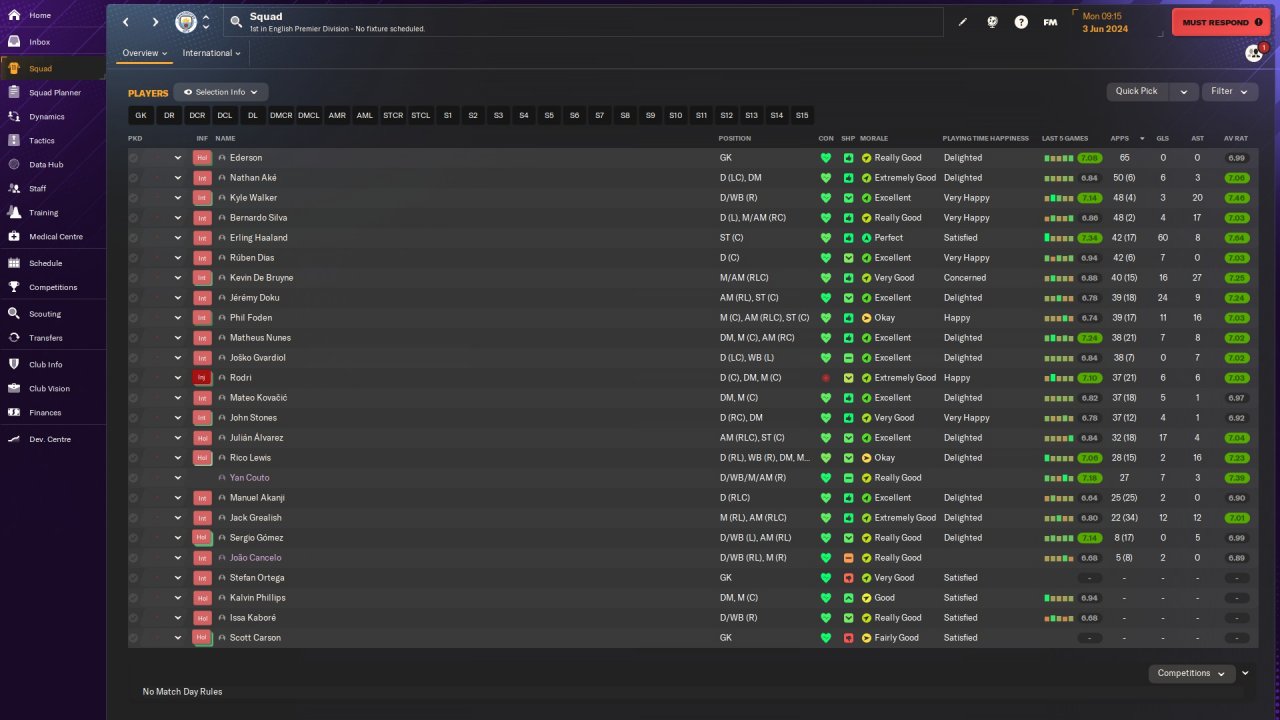Viewport: 1280px width, 720px height.
Task: Click the search magnifier icon
Action: tap(236, 21)
